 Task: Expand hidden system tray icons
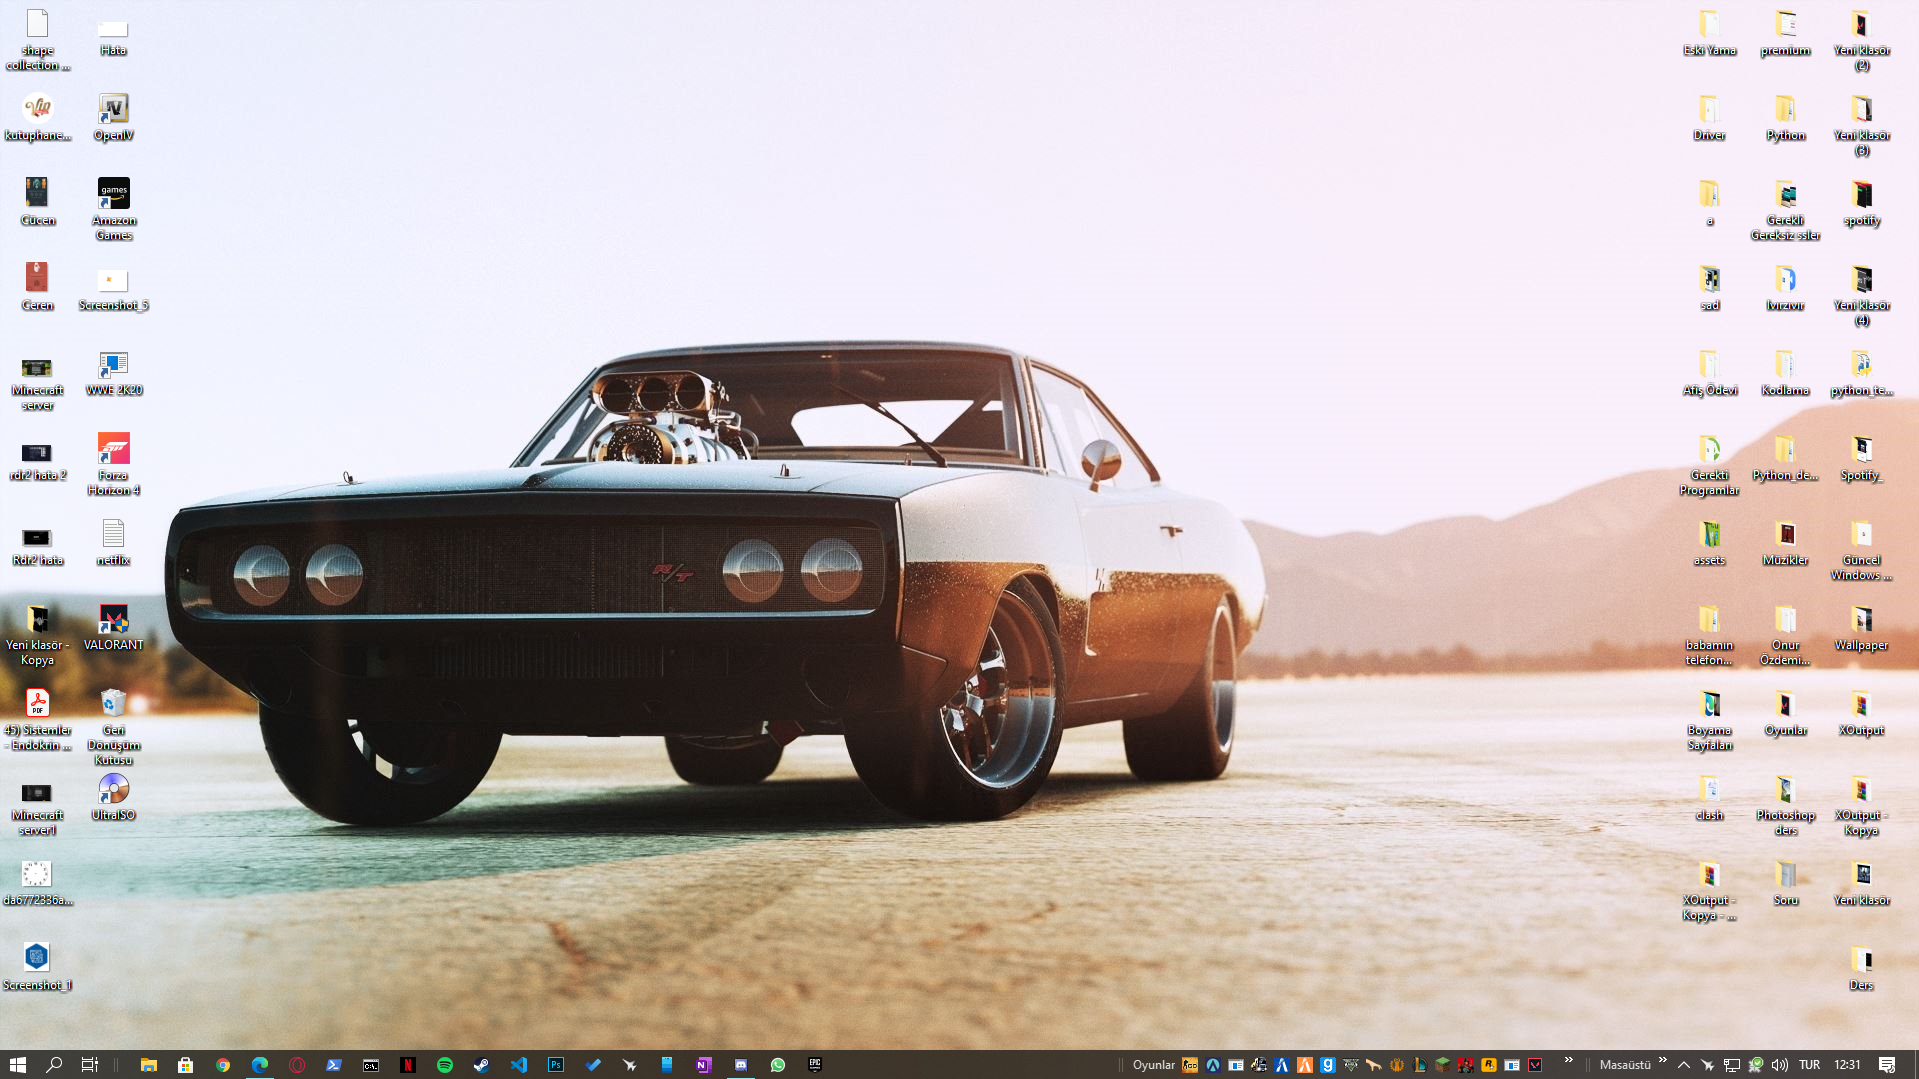[x=1685, y=1064]
